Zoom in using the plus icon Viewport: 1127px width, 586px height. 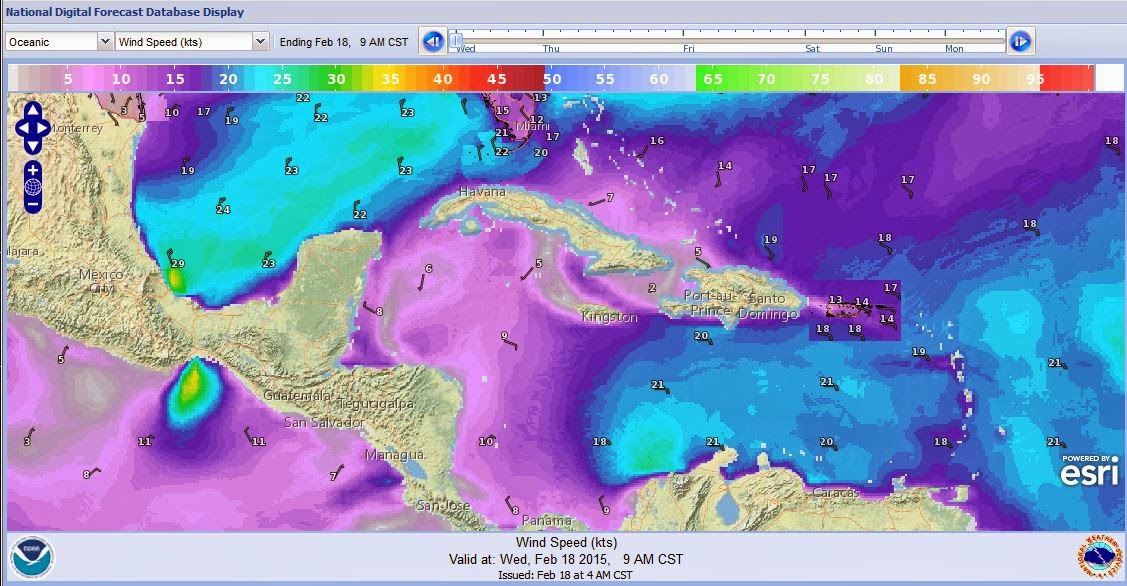tap(31, 170)
